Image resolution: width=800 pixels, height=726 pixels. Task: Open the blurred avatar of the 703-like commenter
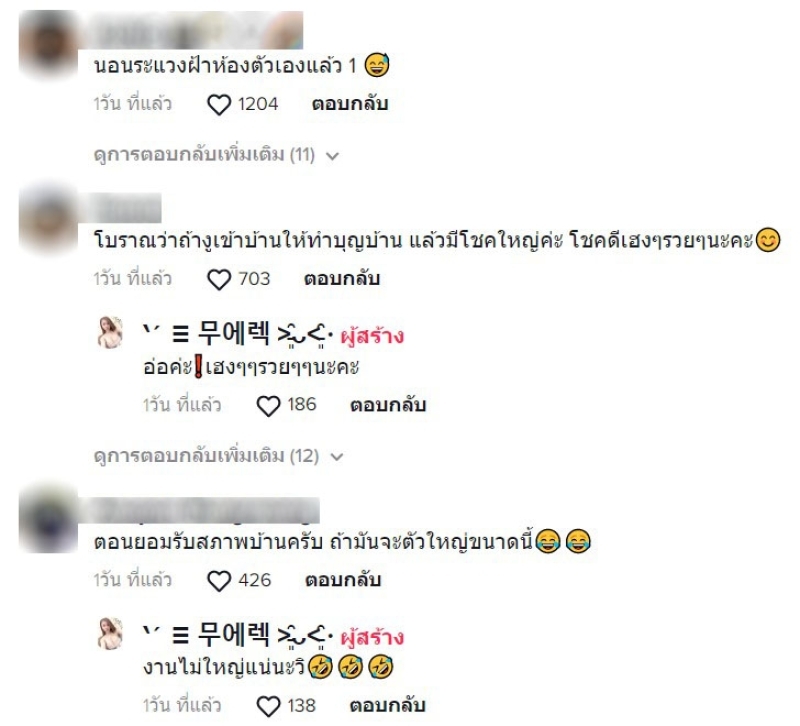[x=48, y=220]
